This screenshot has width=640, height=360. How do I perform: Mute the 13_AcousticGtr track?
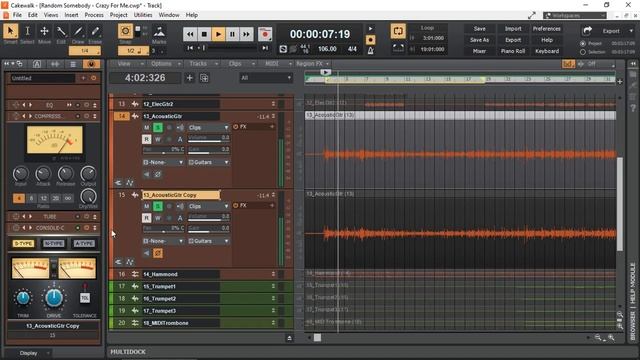147,128
